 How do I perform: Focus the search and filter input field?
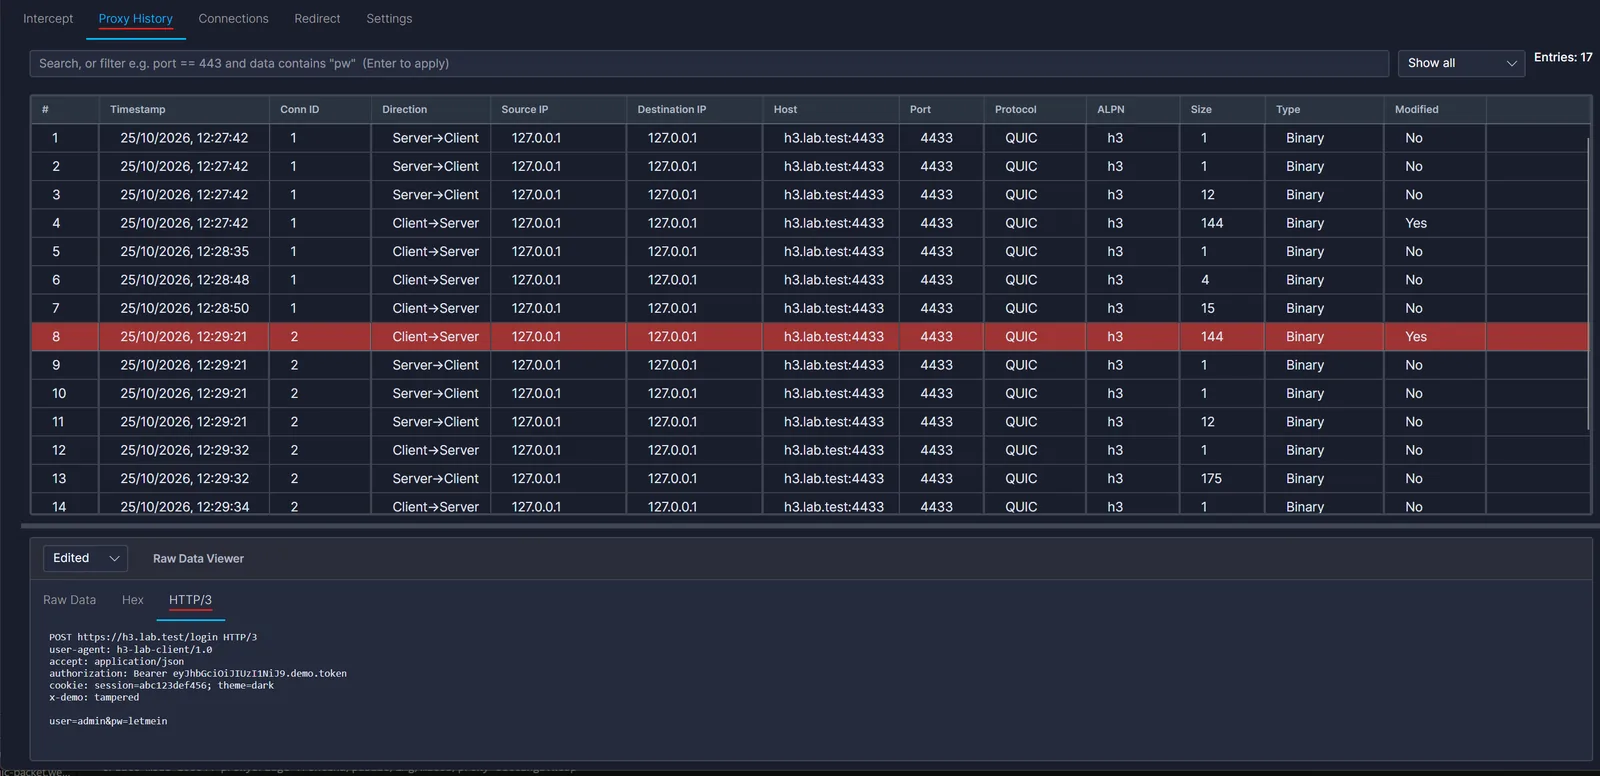coord(709,63)
